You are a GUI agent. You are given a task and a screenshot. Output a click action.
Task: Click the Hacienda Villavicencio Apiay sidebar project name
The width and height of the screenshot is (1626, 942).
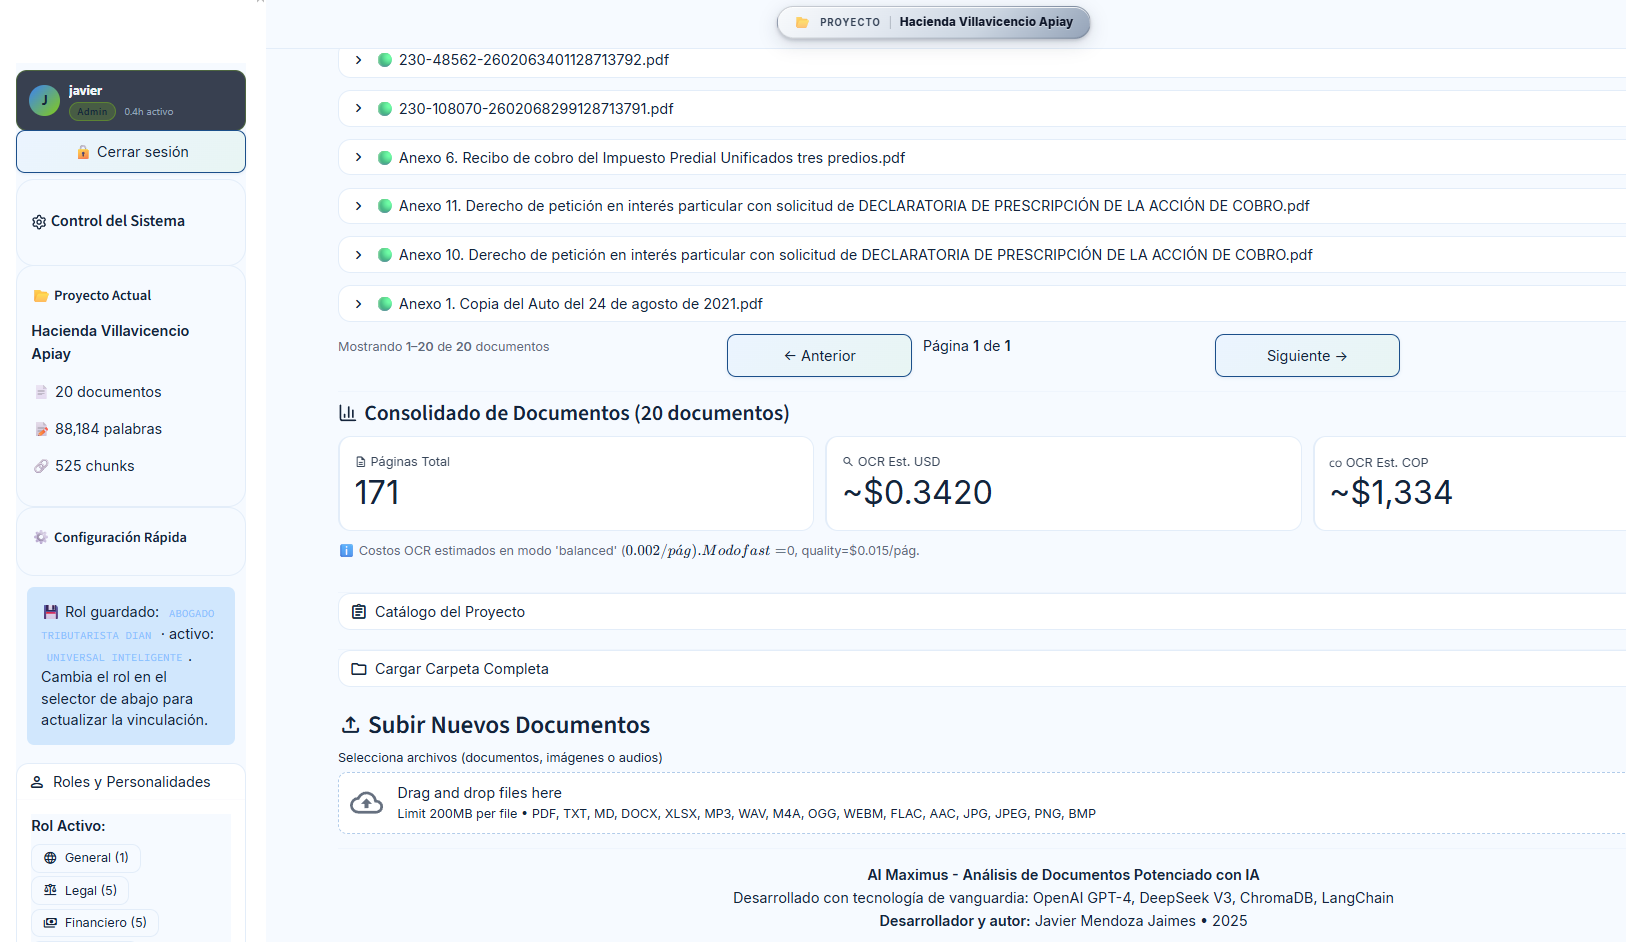(x=110, y=342)
